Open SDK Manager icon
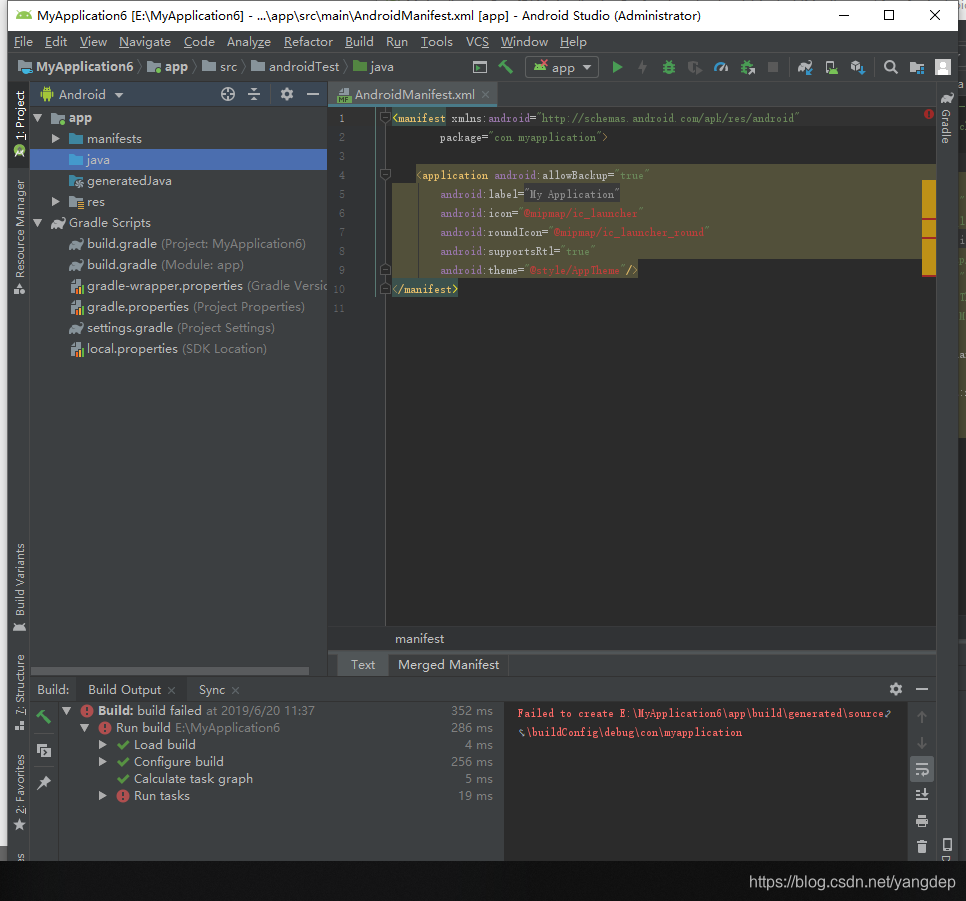The height and width of the screenshot is (901, 966). click(x=858, y=67)
